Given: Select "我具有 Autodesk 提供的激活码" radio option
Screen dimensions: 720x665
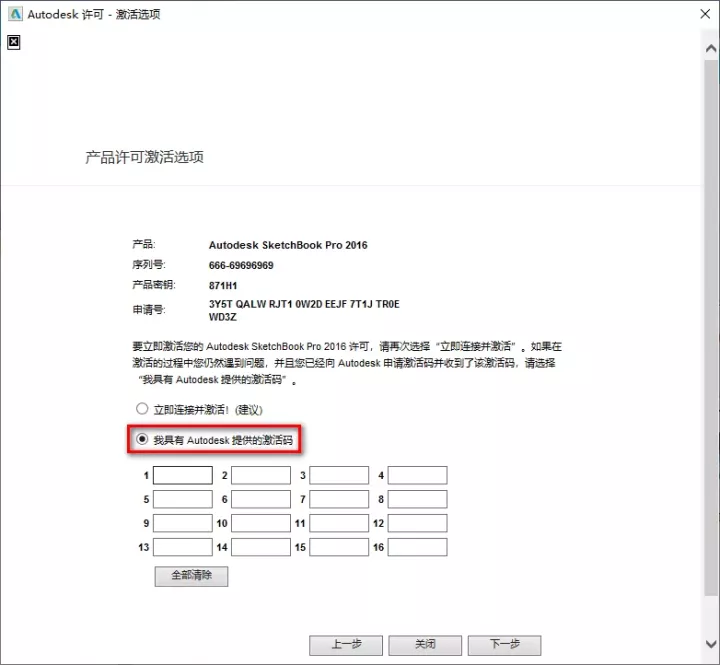Looking at the screenshot, I should [142, 439].
